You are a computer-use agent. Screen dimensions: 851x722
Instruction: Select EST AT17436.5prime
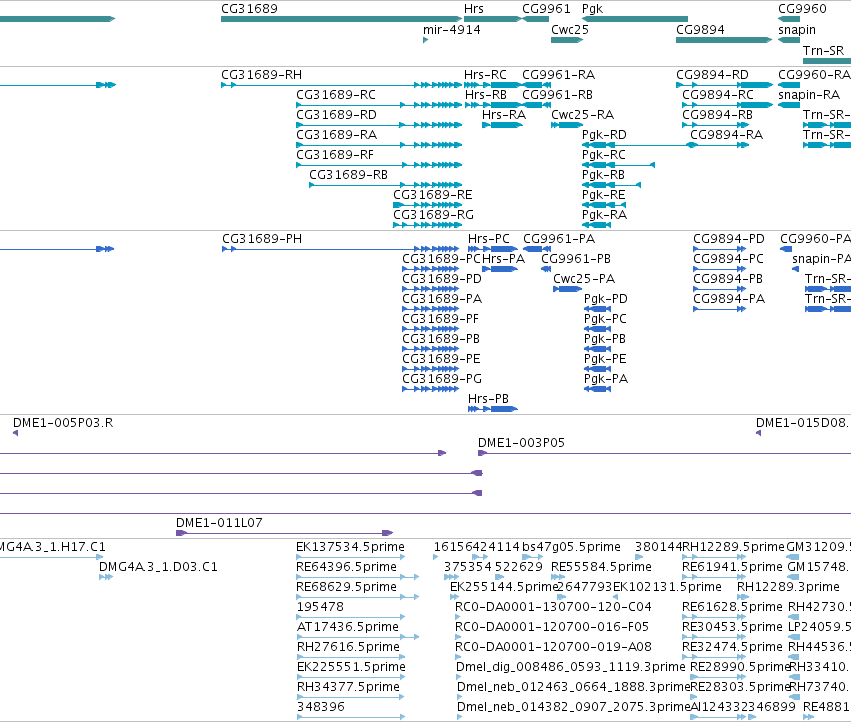point(358,637)
